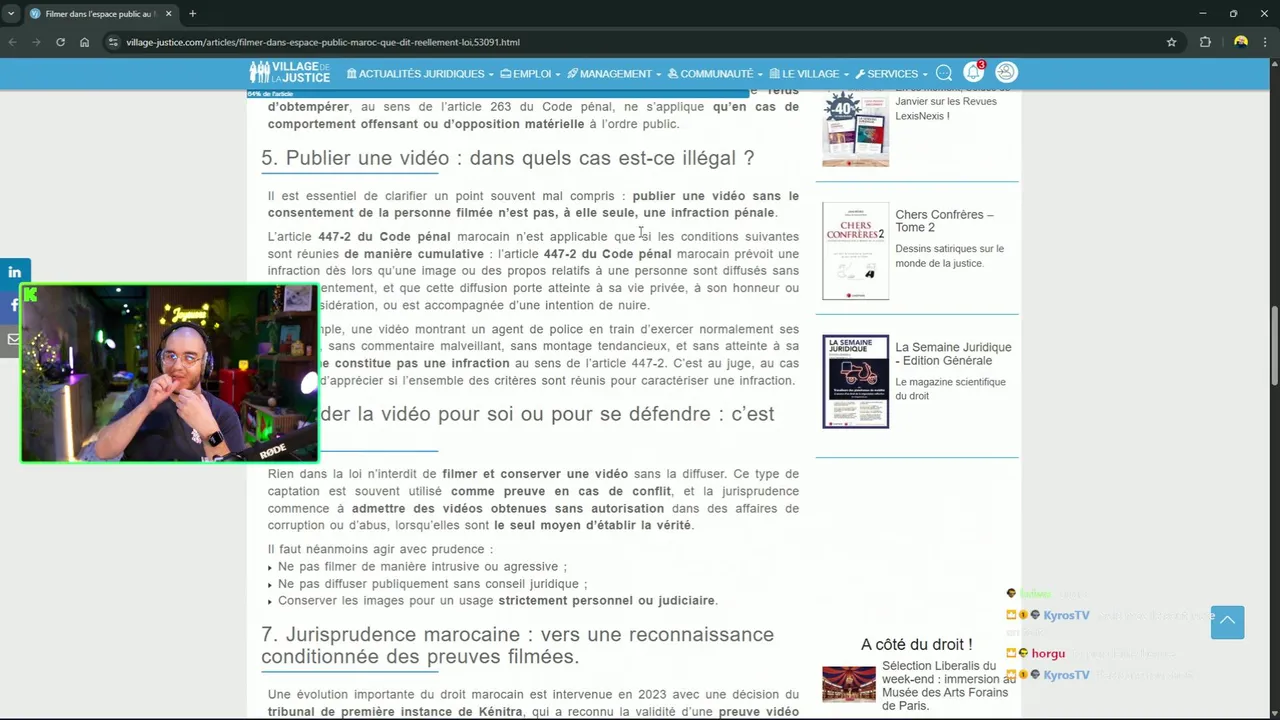
Task: Open the Chrome profile avatar
Action: click(x=1241, y=42)
